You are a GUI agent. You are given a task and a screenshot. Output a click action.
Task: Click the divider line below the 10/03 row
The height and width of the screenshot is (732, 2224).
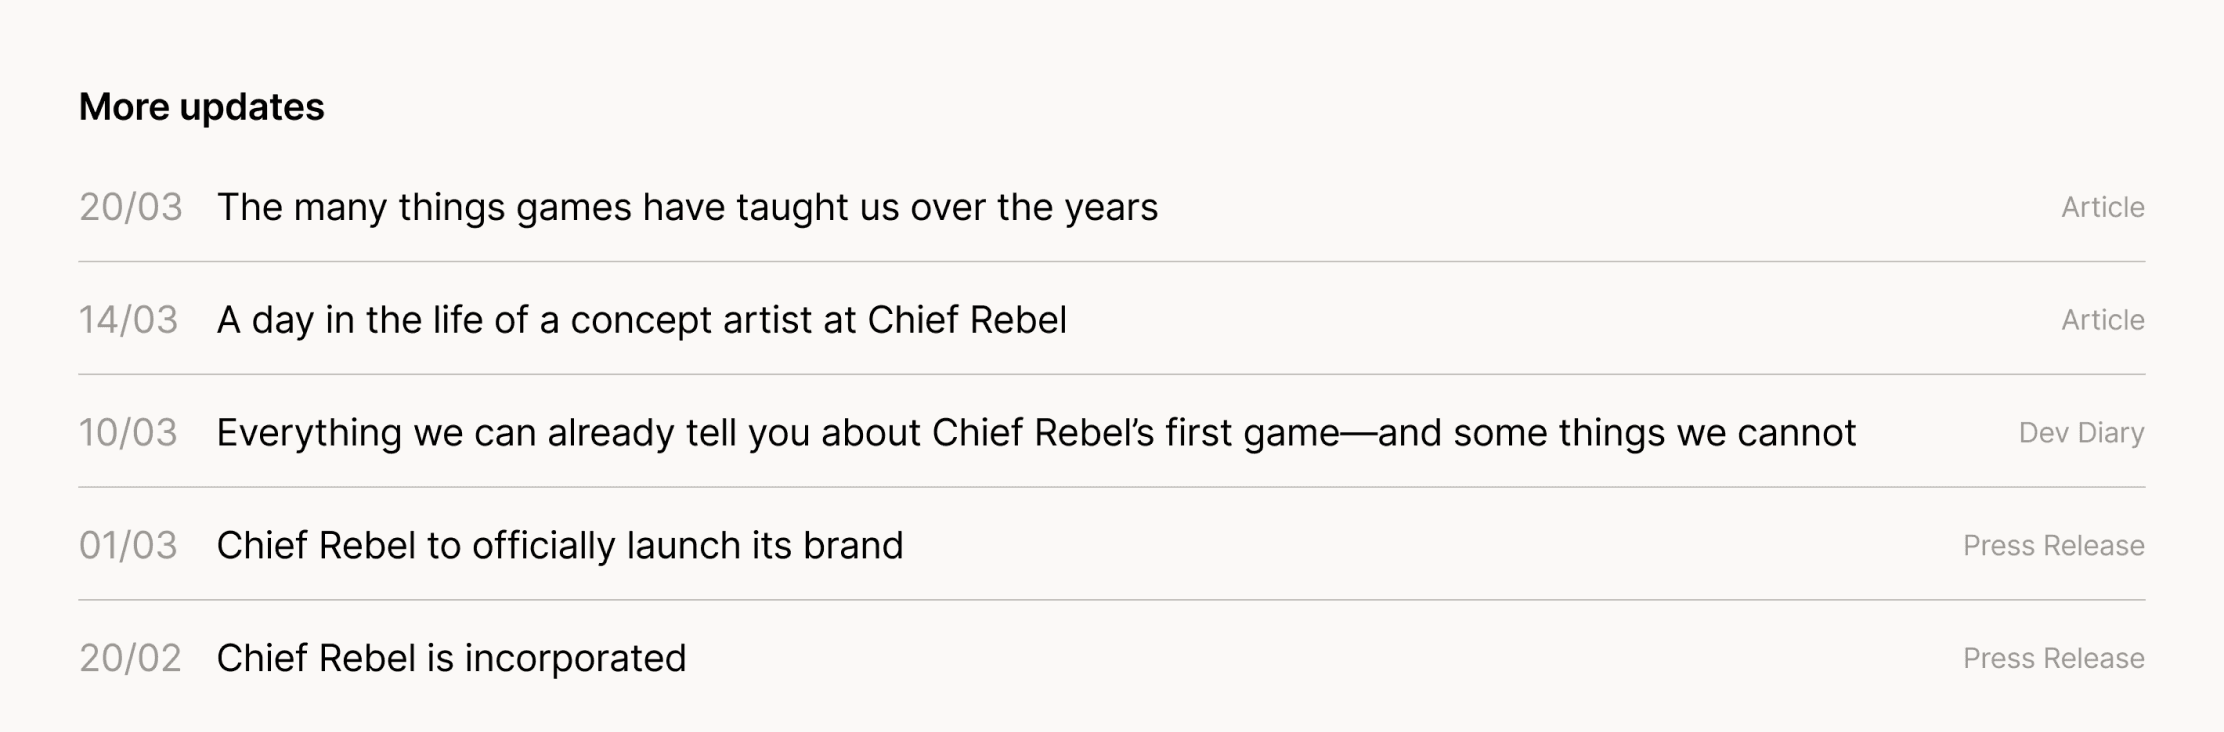pos(1112,488)
